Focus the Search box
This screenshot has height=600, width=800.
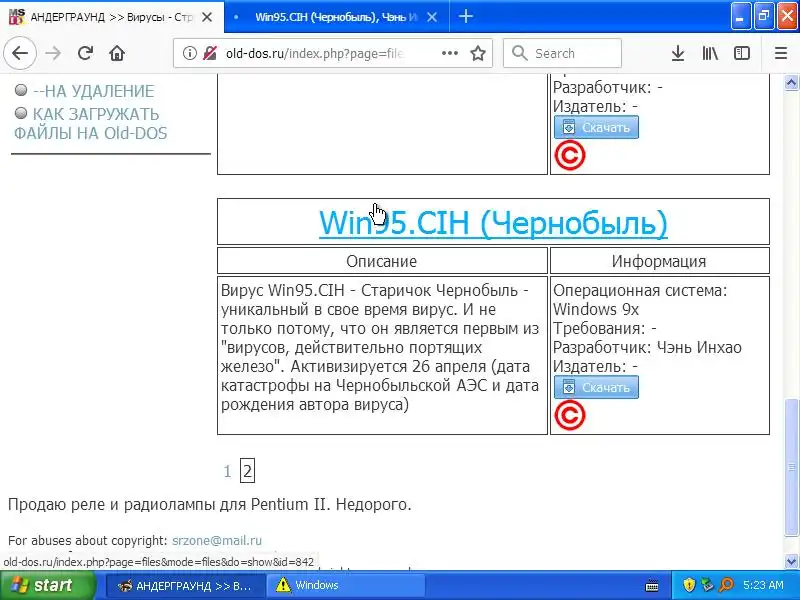(562, 53)
